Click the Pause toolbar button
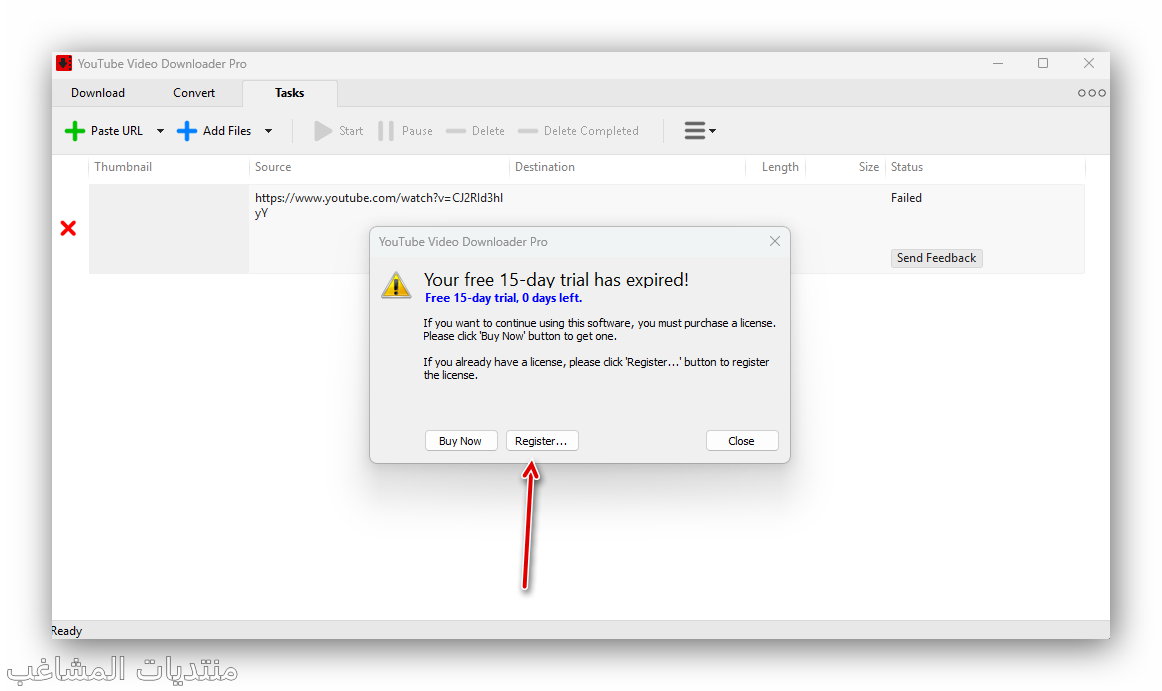1162x691 pixels. (405, 131)
